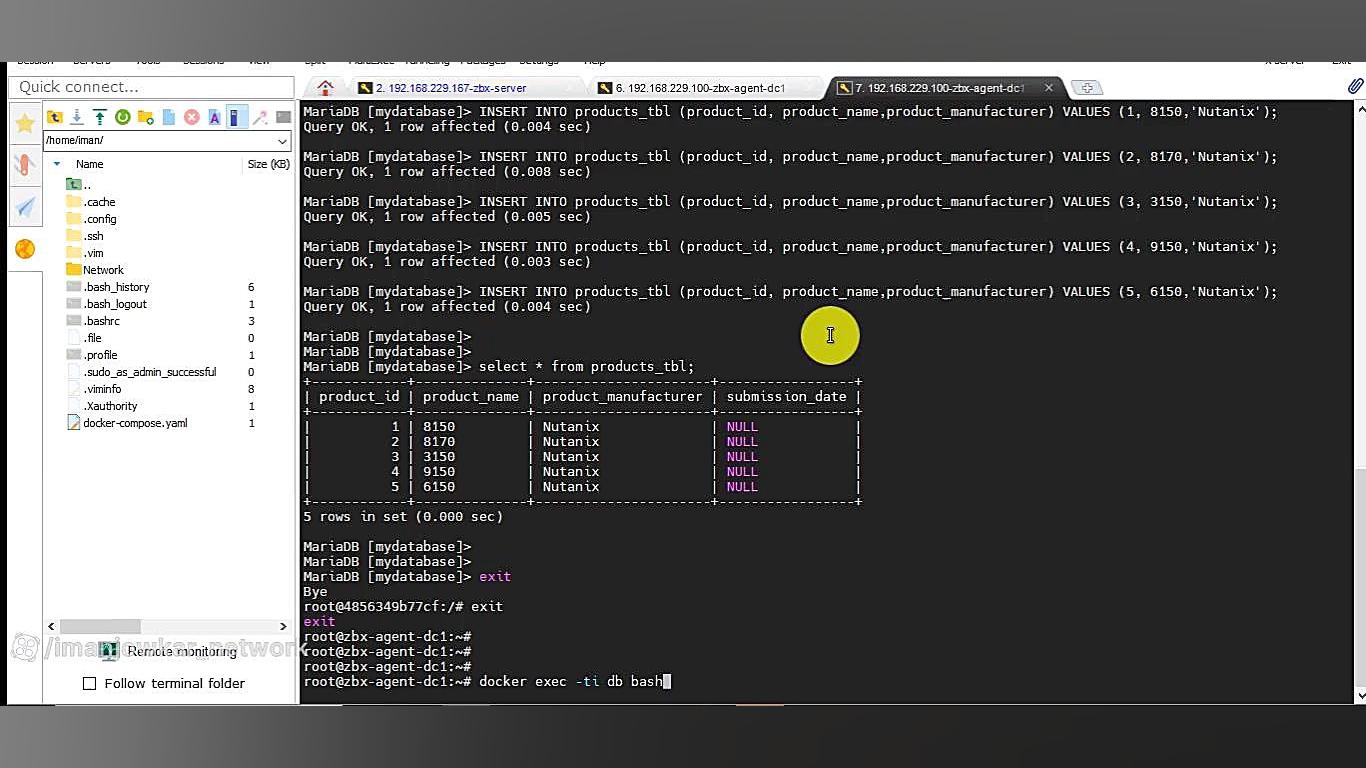
Task: Select the .vim folder
Action: [x=85, y=253]
